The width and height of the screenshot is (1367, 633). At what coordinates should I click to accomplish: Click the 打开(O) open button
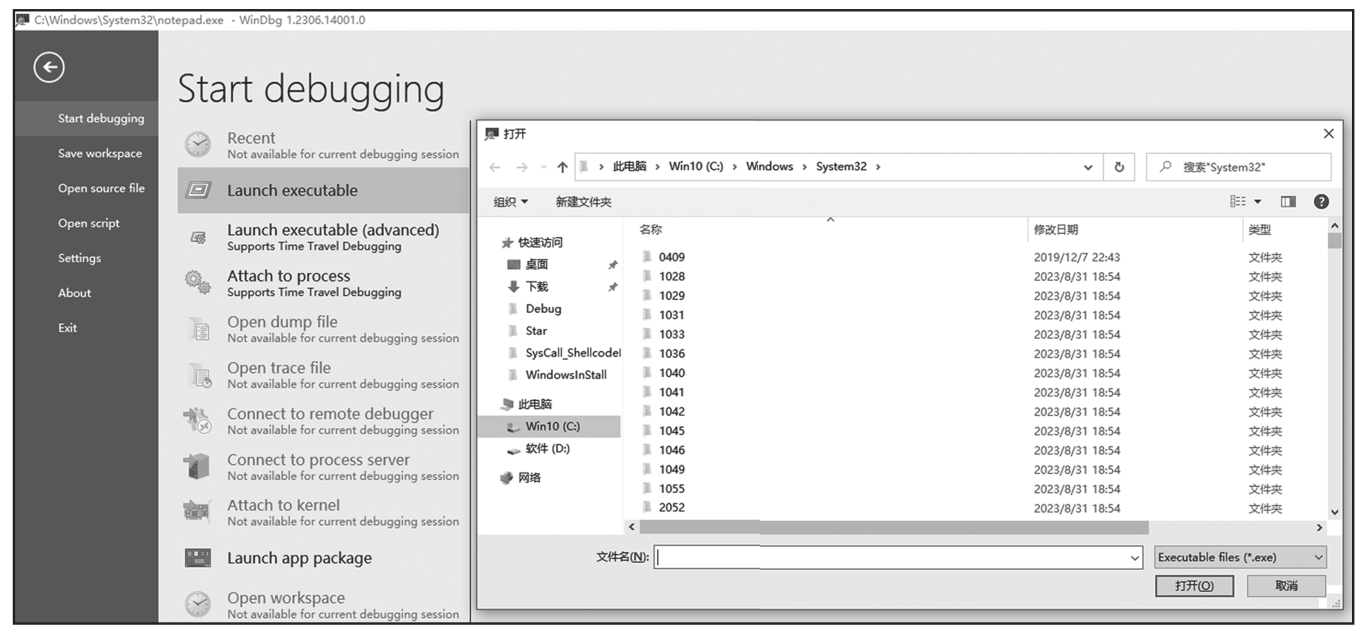(1194, 586)
